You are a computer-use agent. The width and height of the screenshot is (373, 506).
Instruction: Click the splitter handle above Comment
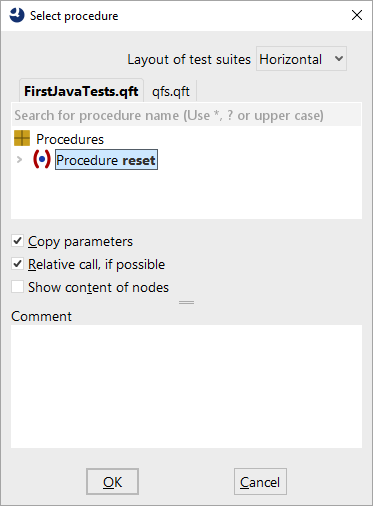coord(186,302)
